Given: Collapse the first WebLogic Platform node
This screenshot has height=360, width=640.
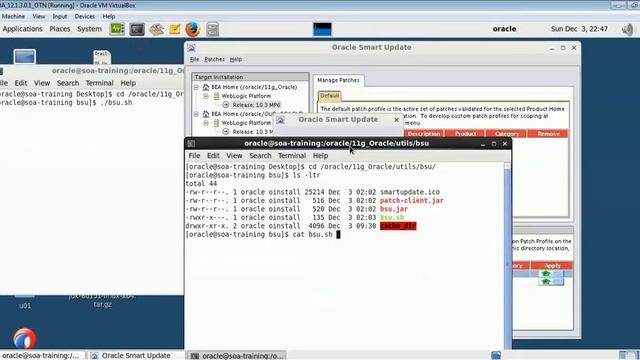Looking at the screenshot, I should (206, 96).
